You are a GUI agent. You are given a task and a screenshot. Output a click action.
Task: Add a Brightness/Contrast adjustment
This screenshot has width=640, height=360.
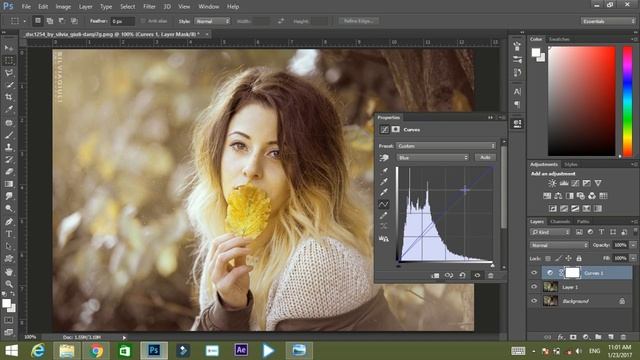click(552, 183)
